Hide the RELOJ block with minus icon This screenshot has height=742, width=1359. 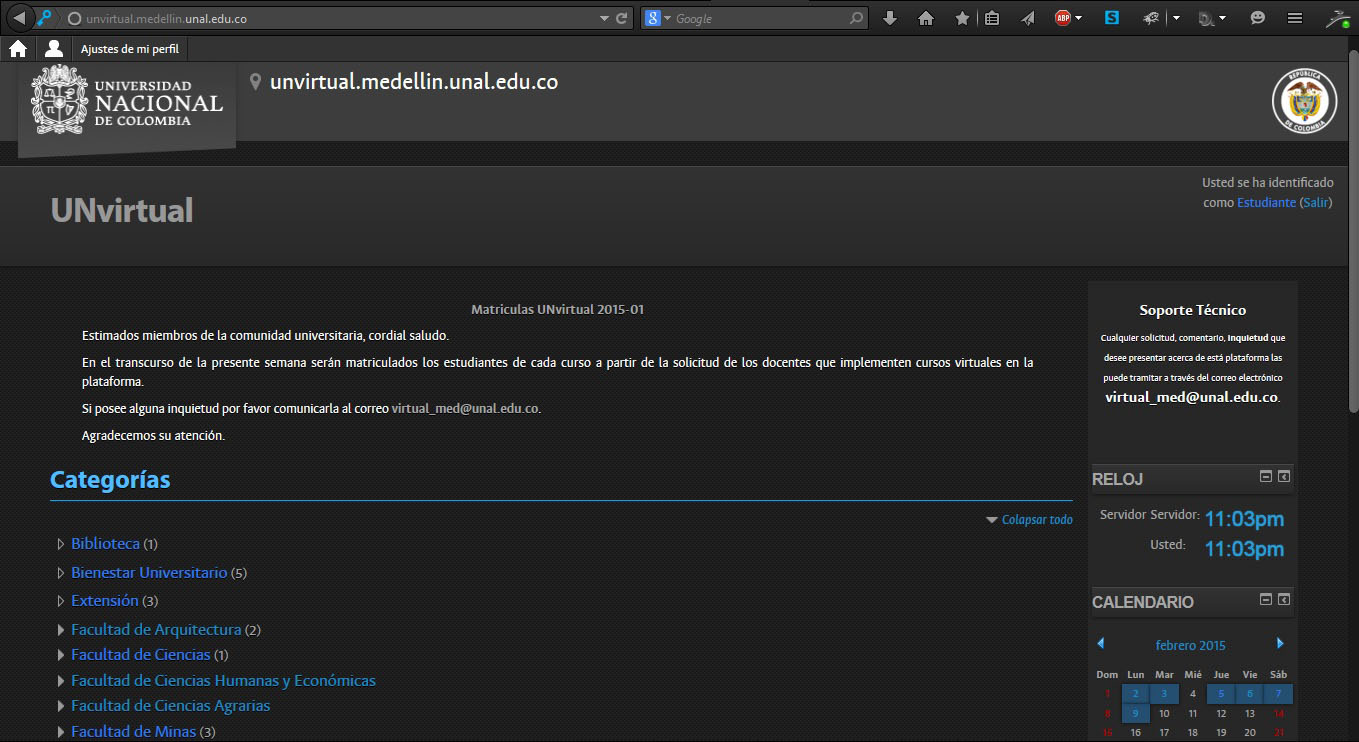(x=1266, y=476)
